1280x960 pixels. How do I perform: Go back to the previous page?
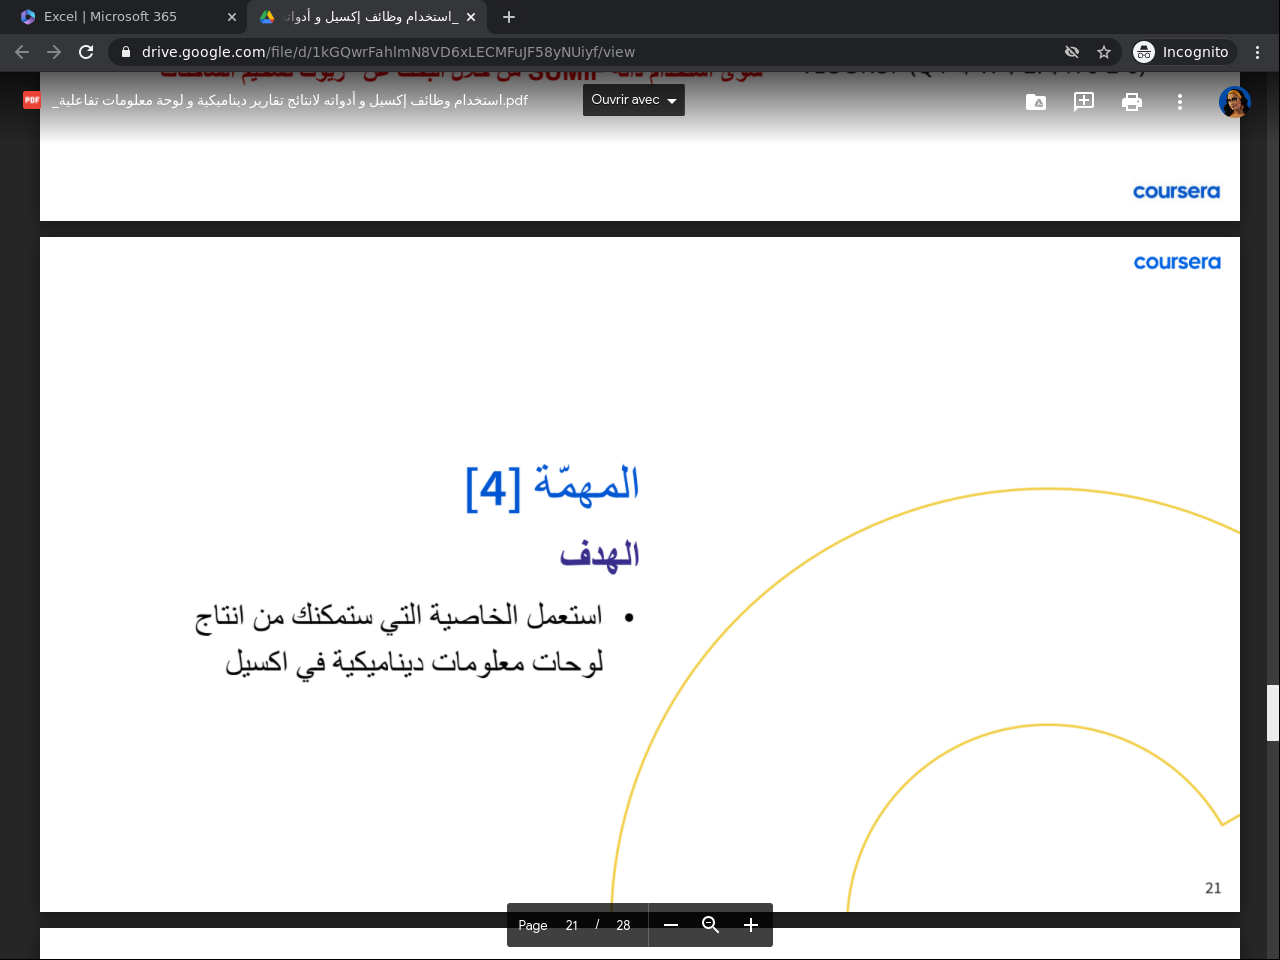click(22, 52)
